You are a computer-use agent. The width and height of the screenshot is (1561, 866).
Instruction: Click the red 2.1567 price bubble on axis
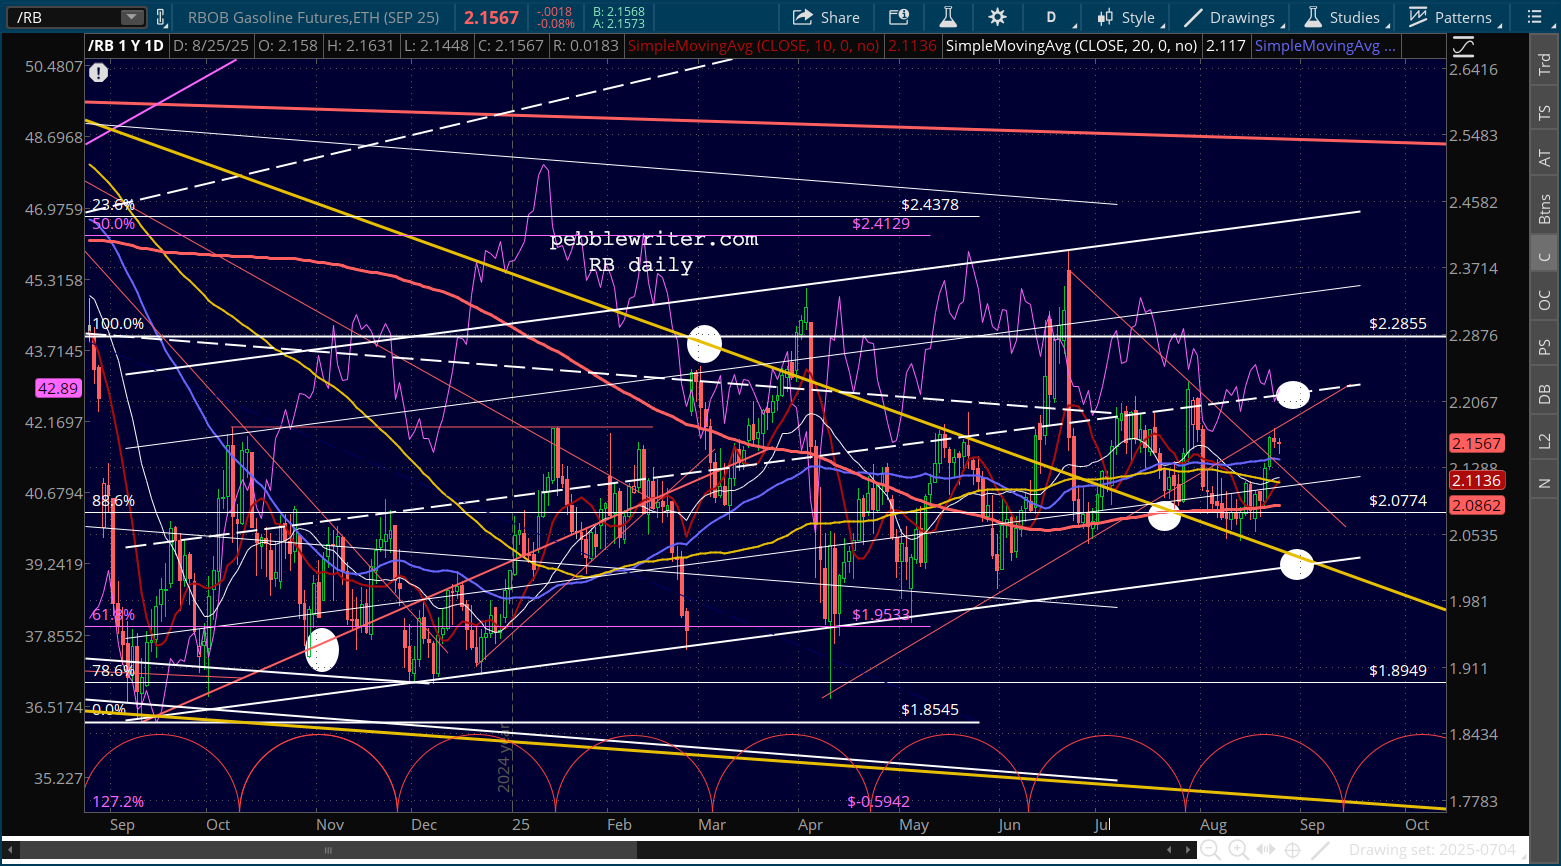pyautogui.click(x=1476, y=443)
